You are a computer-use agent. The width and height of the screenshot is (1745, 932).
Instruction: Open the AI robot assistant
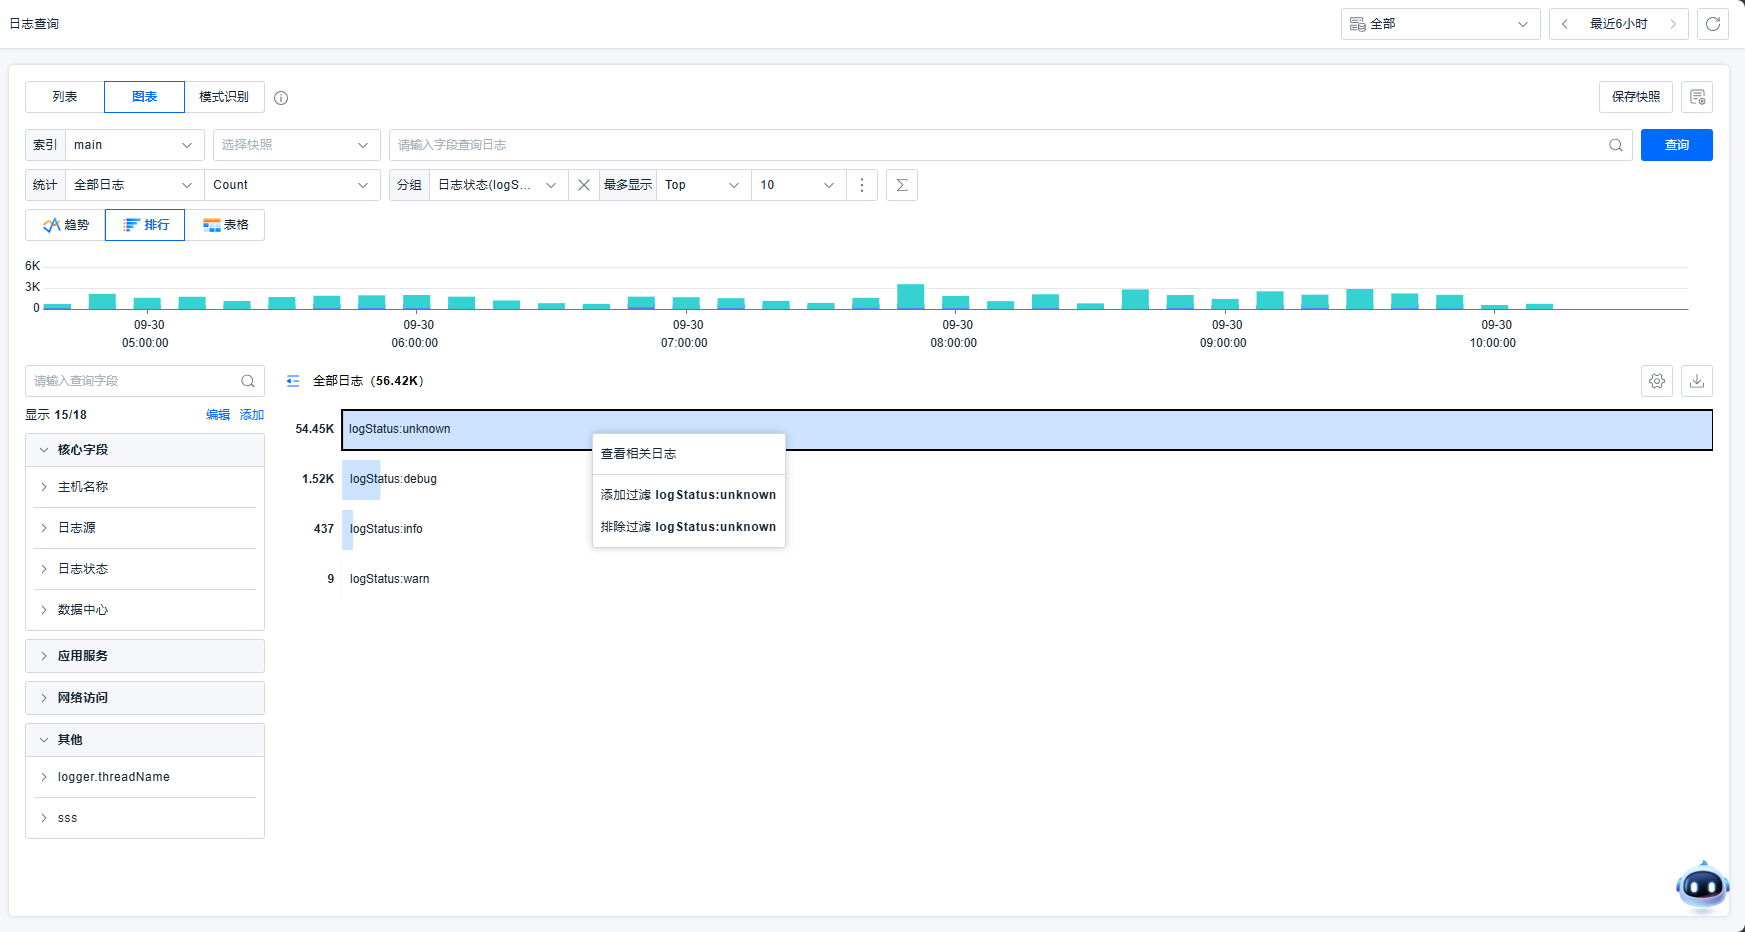pyautogui.click(x=1701, y=886)
